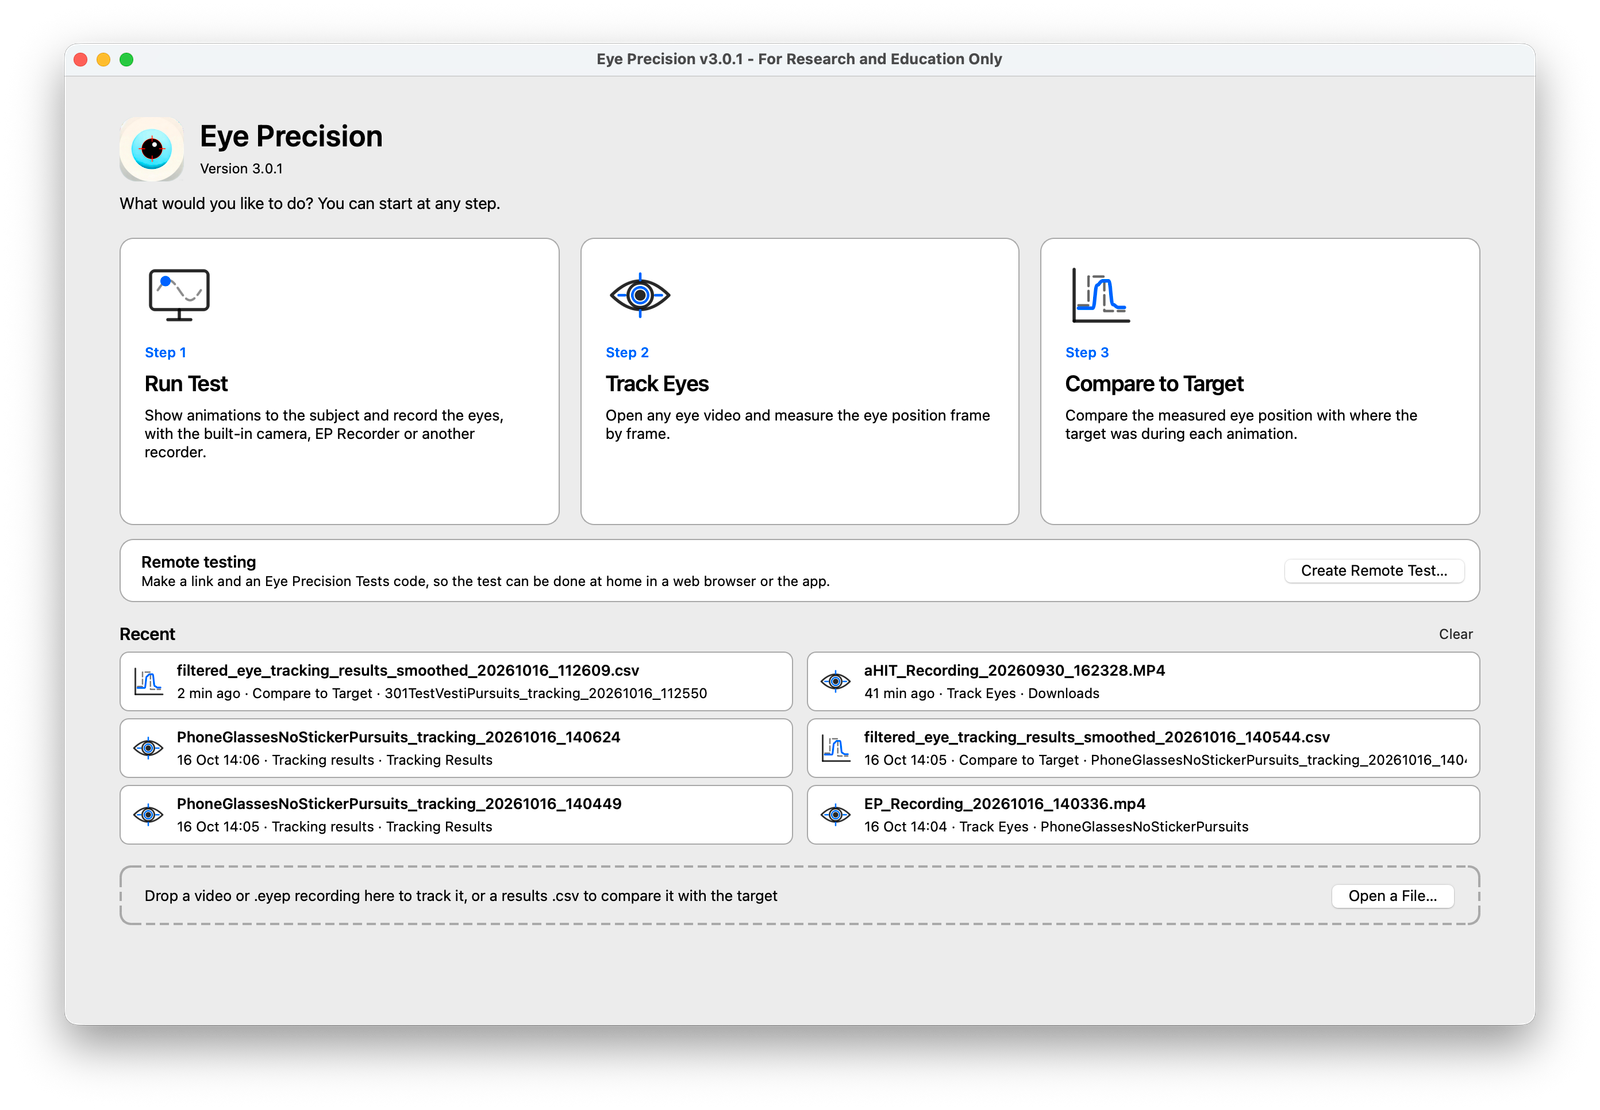Open recent file aHIT_Recording_20260930_162328.MP4
The height and width of the screenshot is (1110, 1600).
pos(1143,682)
